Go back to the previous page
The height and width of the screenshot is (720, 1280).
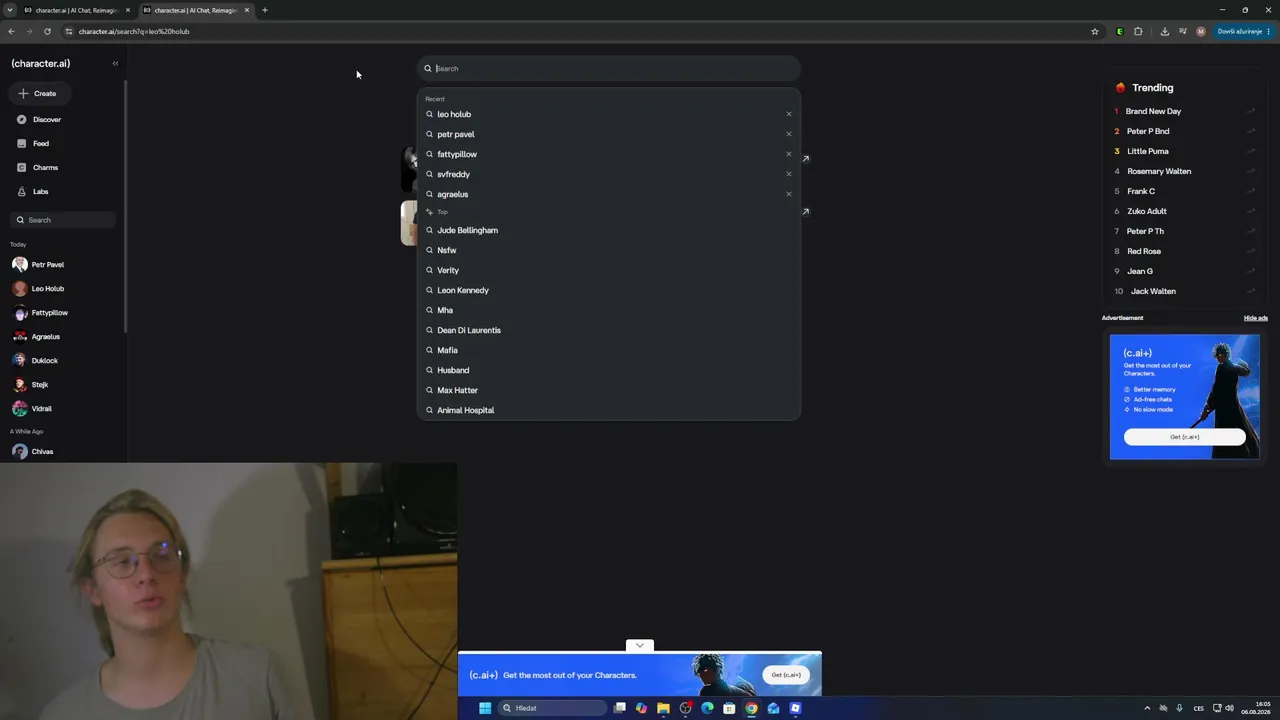coord(11,31)
